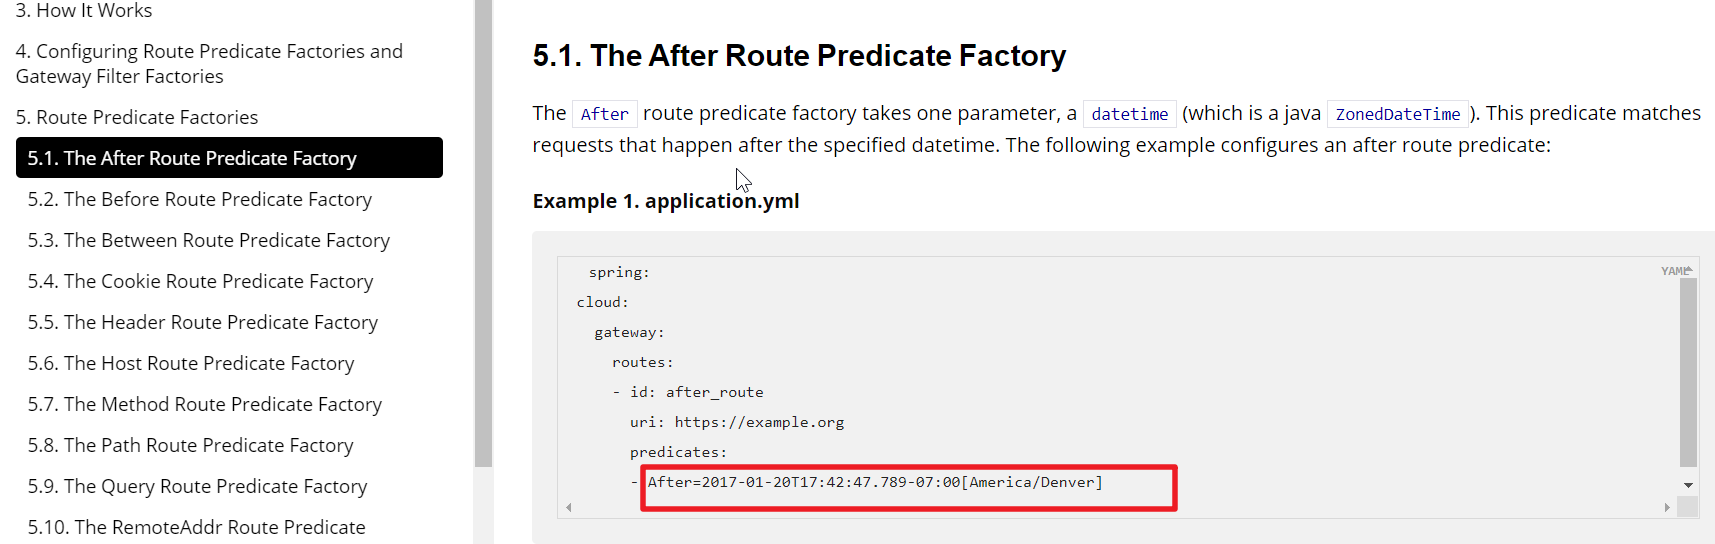Open "5.4. The Cookie Route Predicate Factory"
Viewport: 1715px width, 544px height.
[x=200, y=281]
